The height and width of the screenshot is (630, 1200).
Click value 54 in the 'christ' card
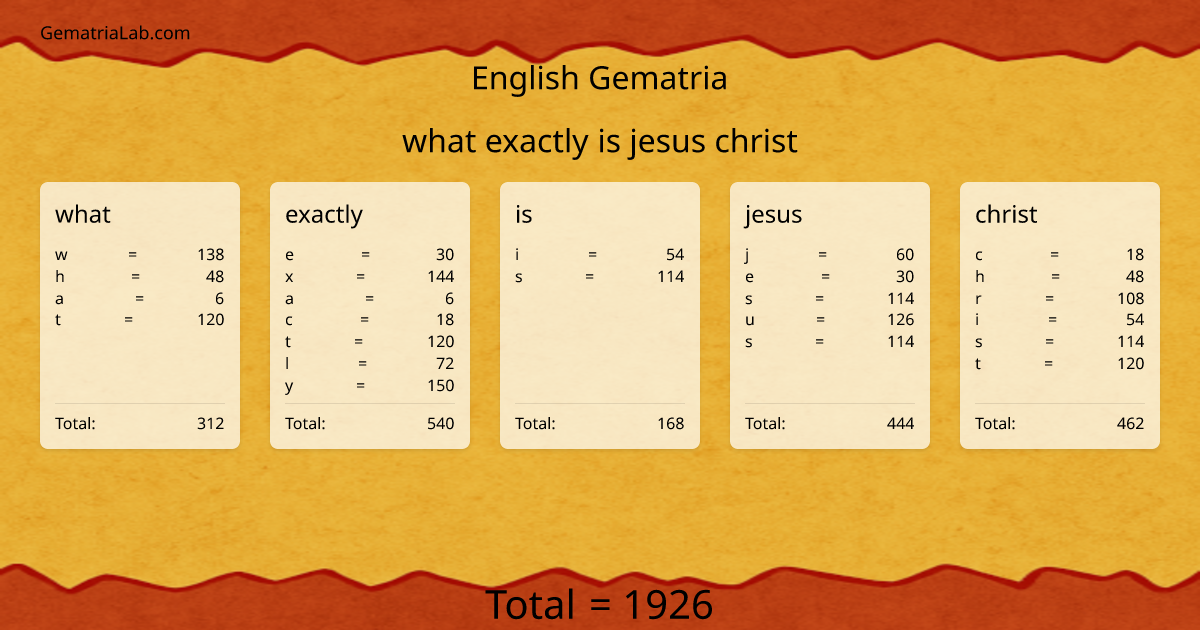tap(1135, 320)
